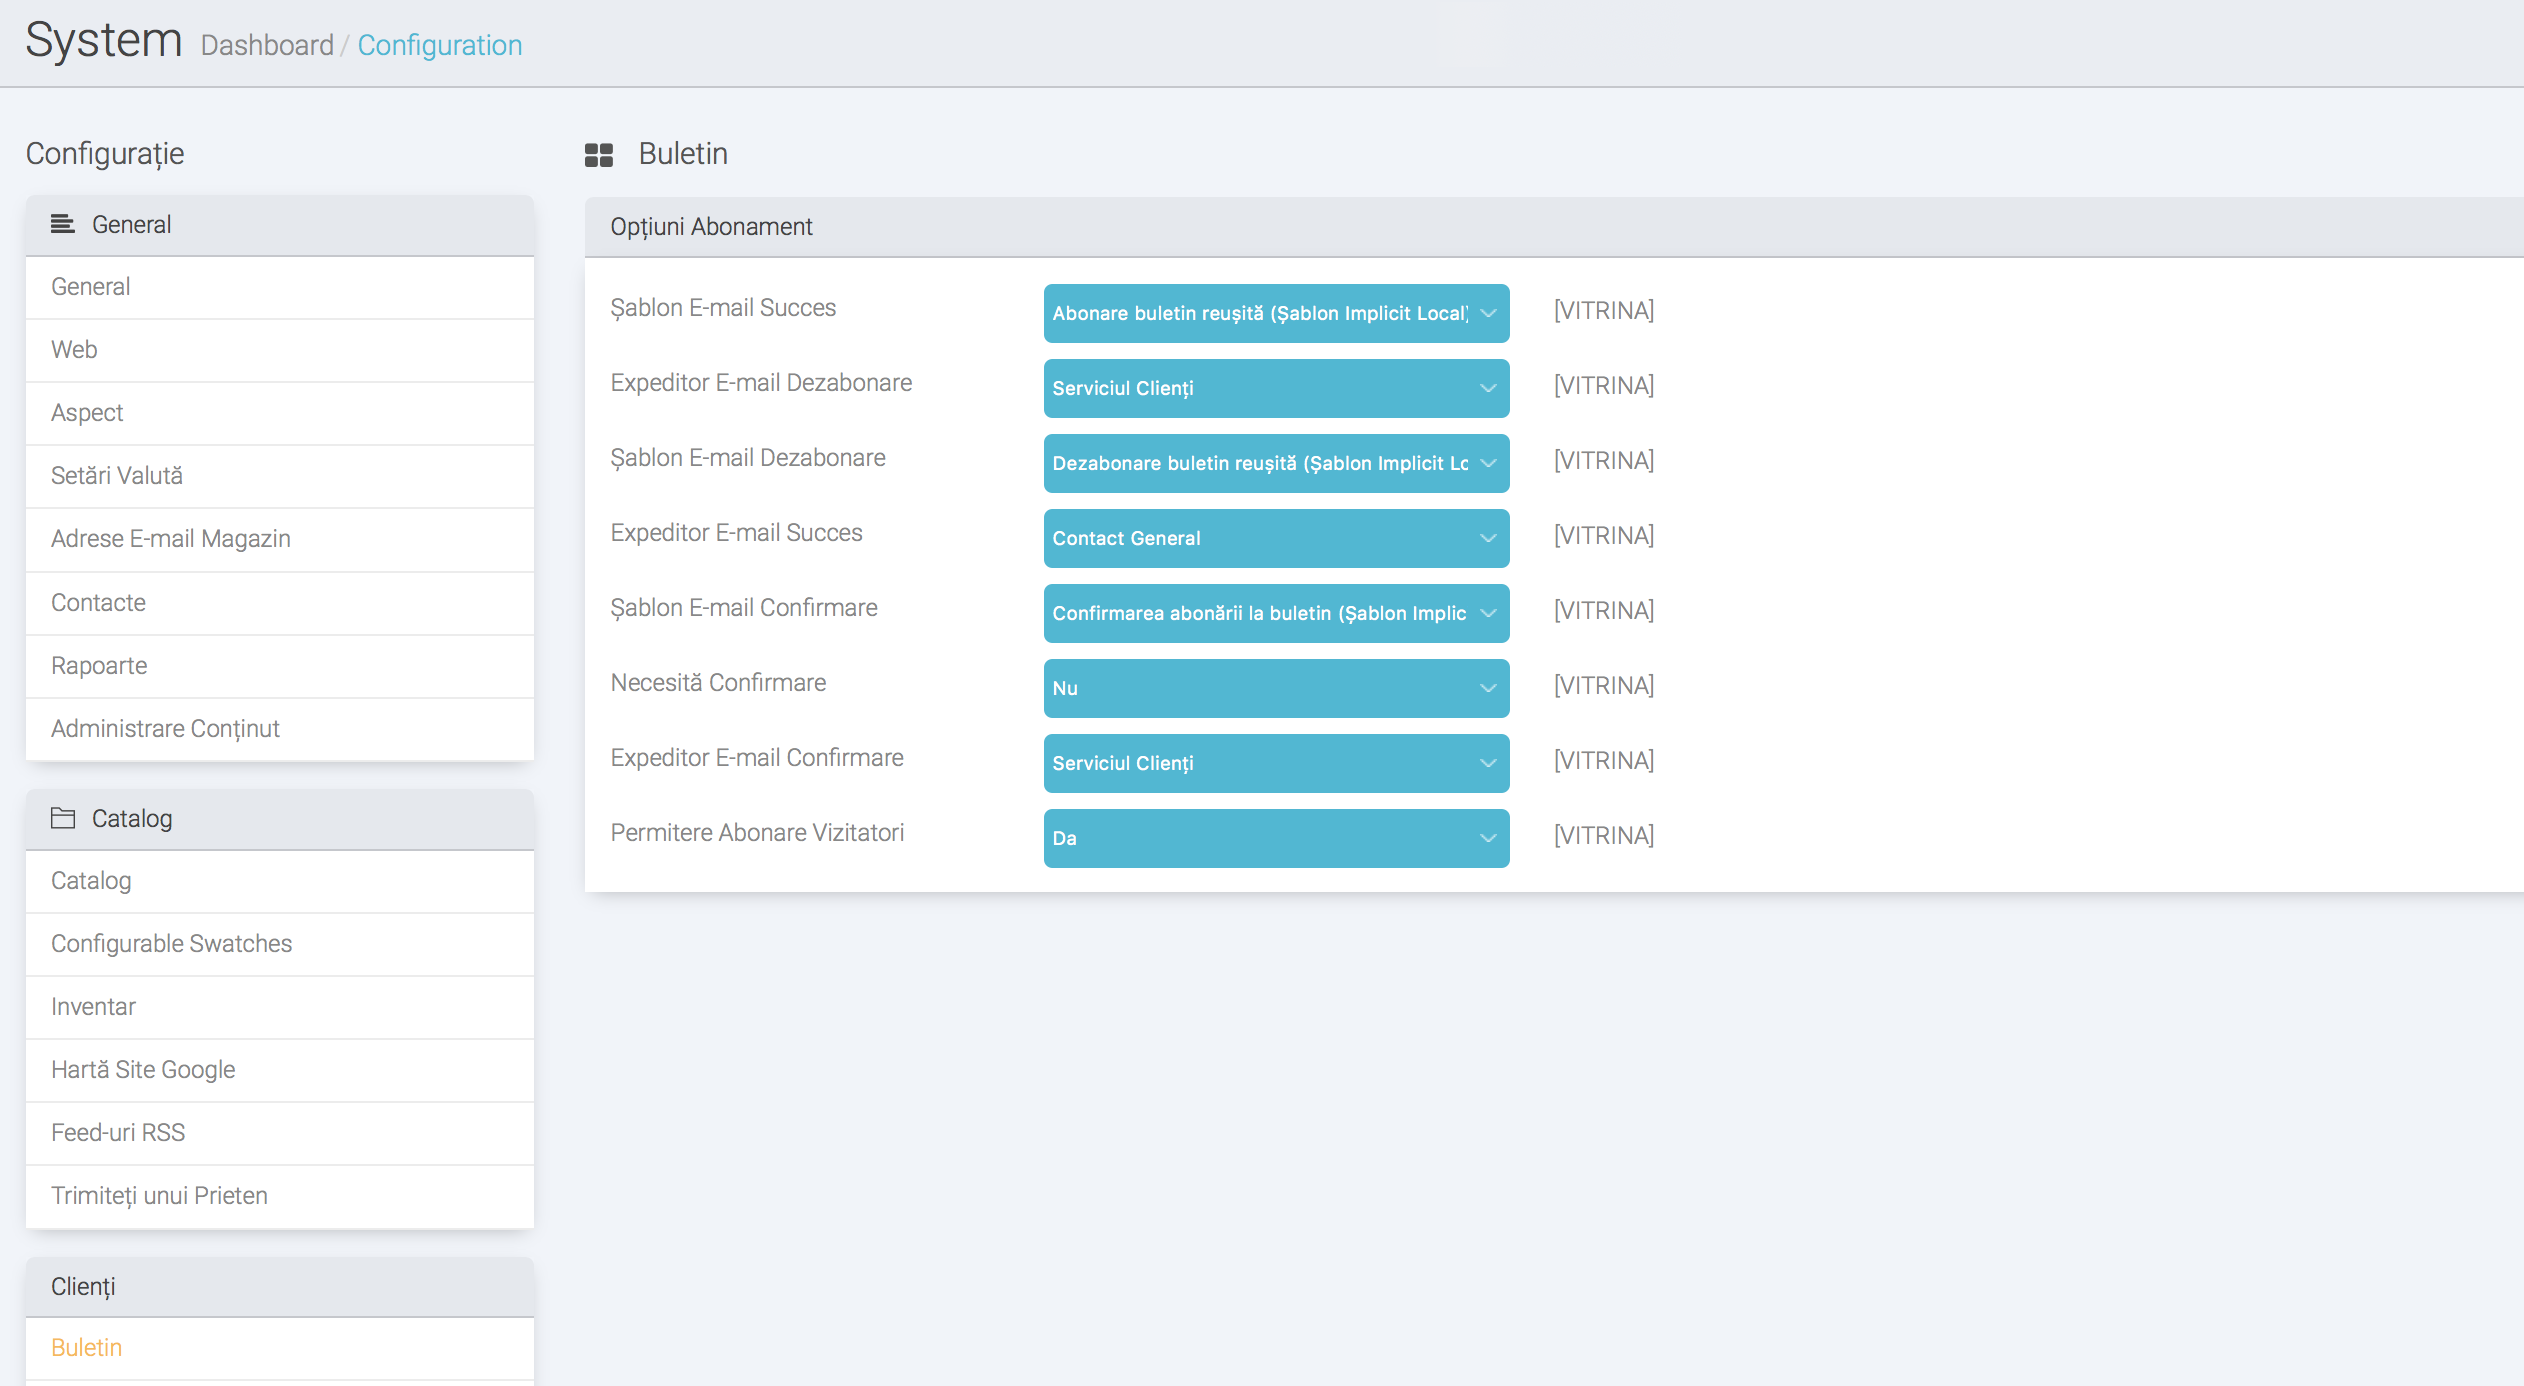Click the Buletin sidebar item
Image resolution: width=2524 pixels, height=1386 pixels.
click(87, 1348)
